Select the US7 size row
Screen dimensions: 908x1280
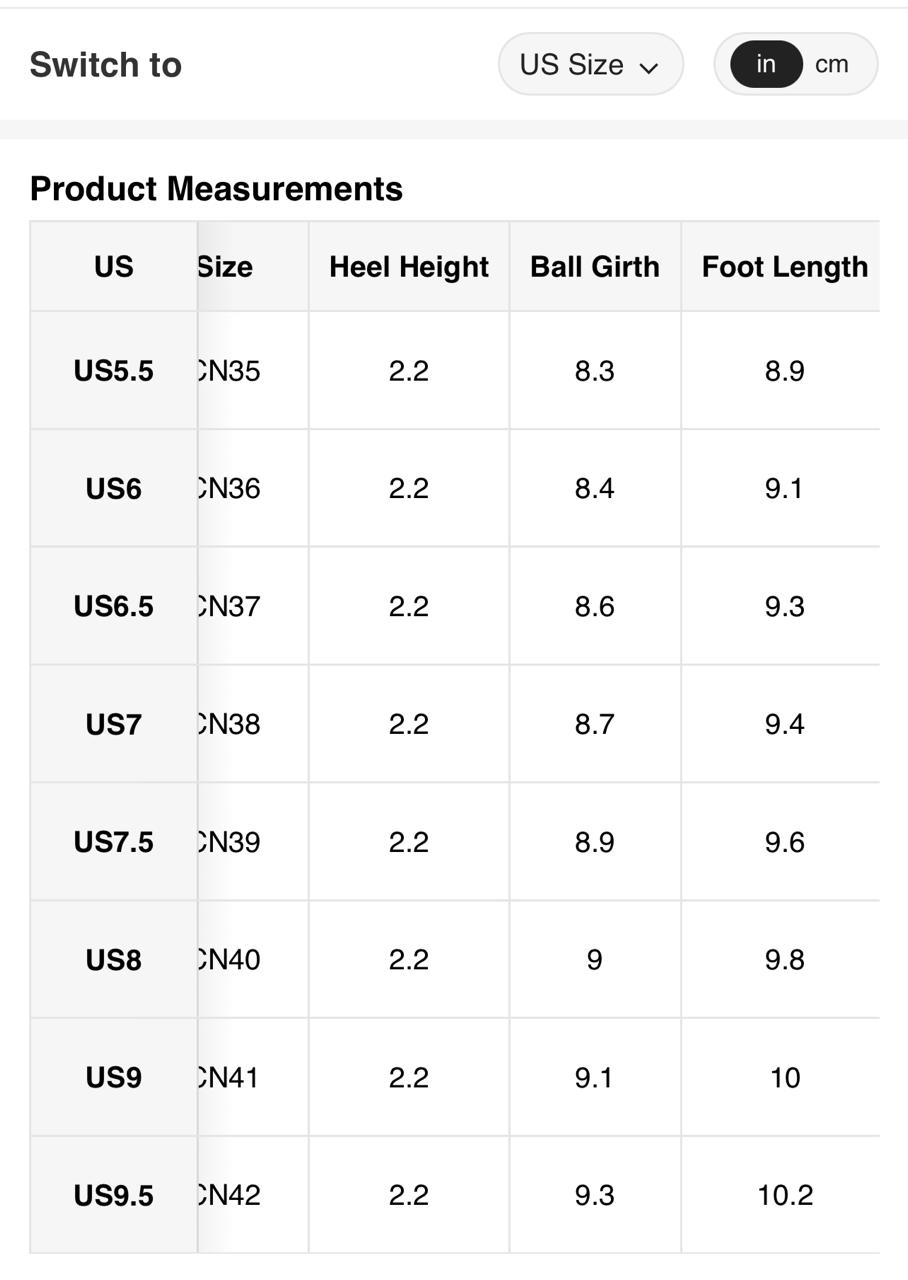point(114,725)
